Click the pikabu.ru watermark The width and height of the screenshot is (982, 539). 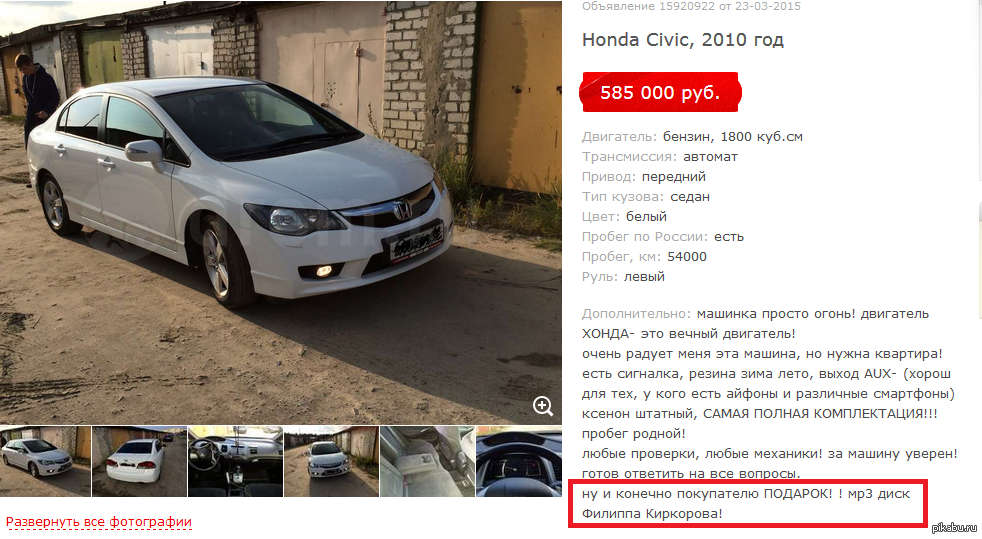(x=955, y=528)
